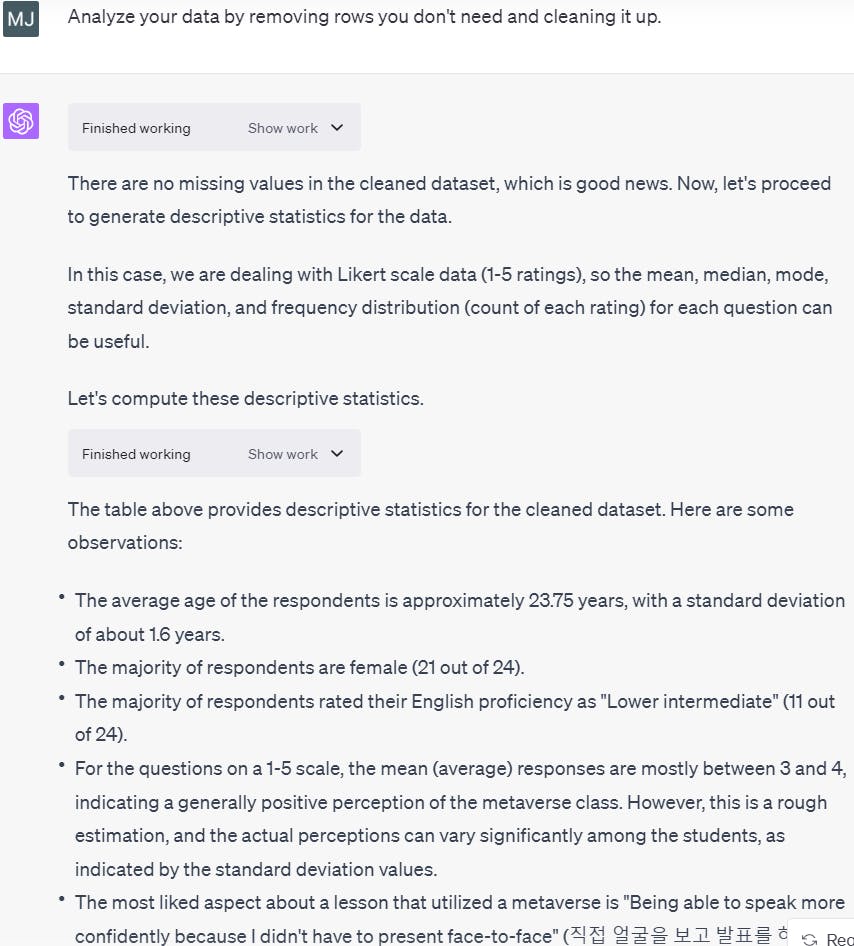
Task: Click the Likert scale data paragraph
Action: (449, 308)
